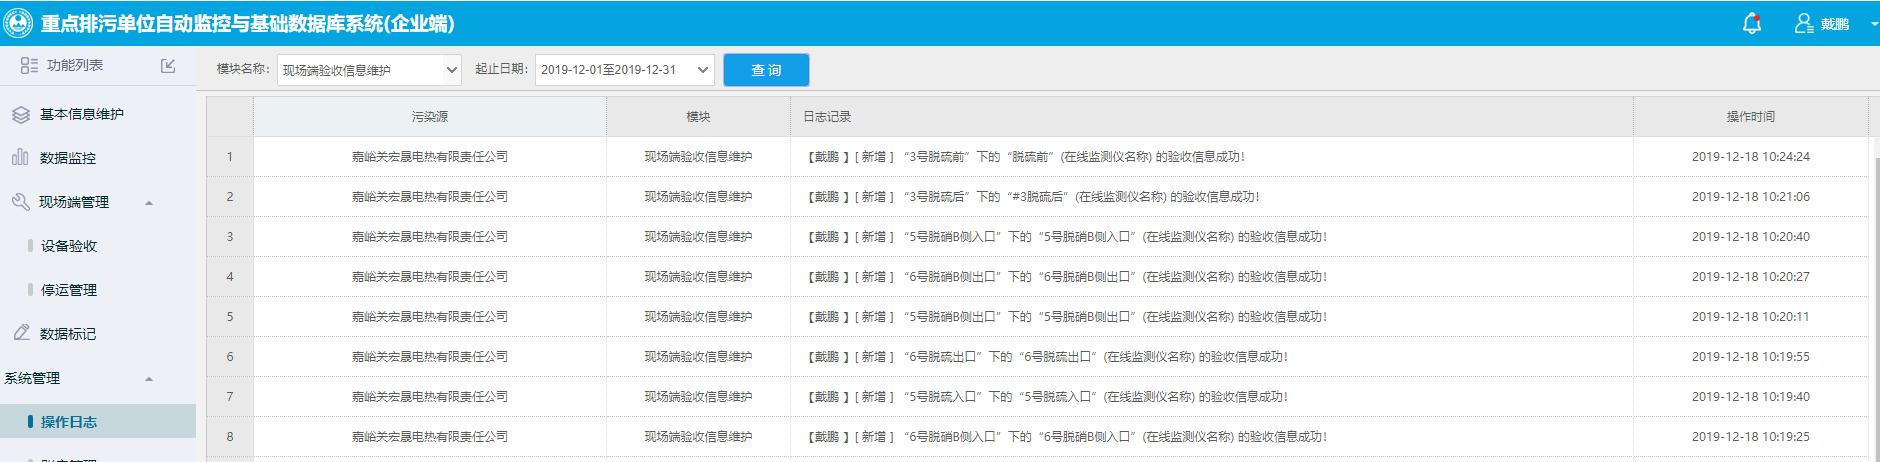Click the log entry for "3号脱硫前"
The width and height of the screenshot is (1880, 462).
click(1025, 157)
